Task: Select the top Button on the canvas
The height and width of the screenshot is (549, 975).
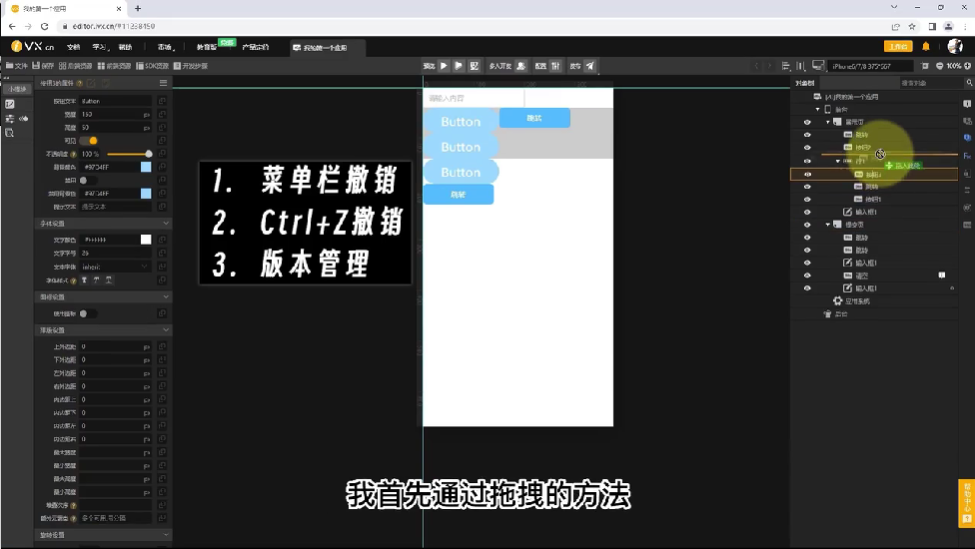Action: pyautogui.click(x=461, y=122)
